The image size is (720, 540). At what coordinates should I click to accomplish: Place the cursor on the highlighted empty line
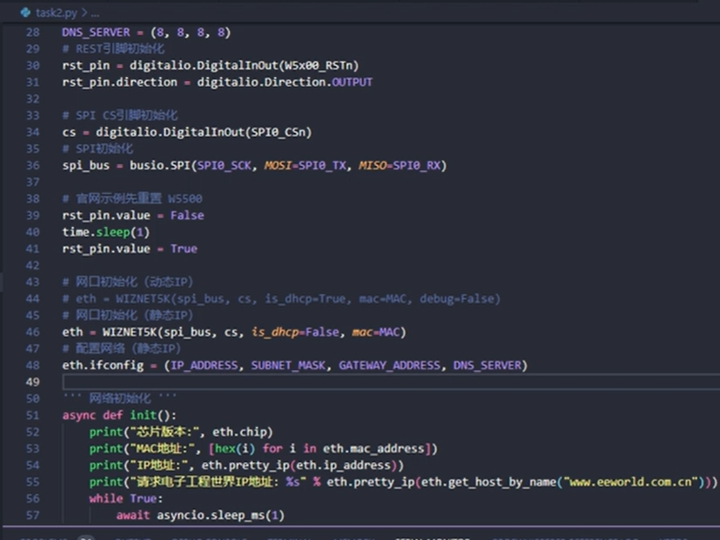coord(300,382)
